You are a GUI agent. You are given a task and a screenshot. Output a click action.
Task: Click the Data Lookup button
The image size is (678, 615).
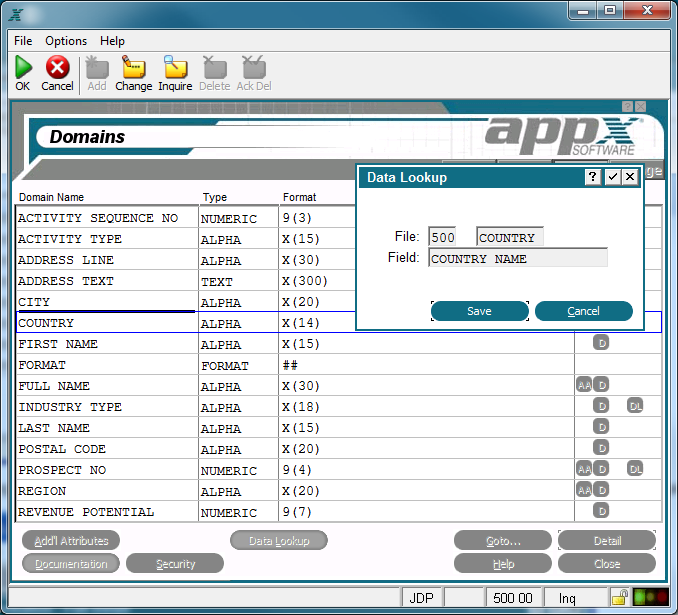[279, 541]
